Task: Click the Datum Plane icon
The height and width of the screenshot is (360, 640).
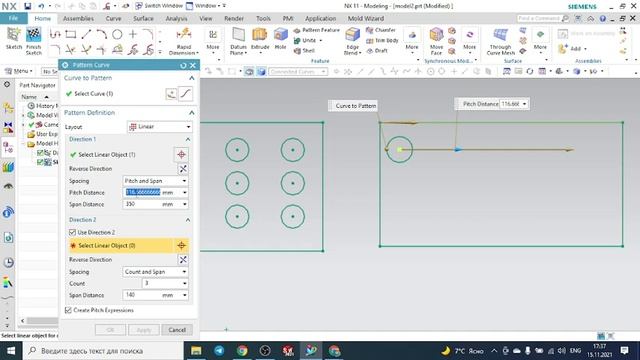Action: tap(238, 35)
